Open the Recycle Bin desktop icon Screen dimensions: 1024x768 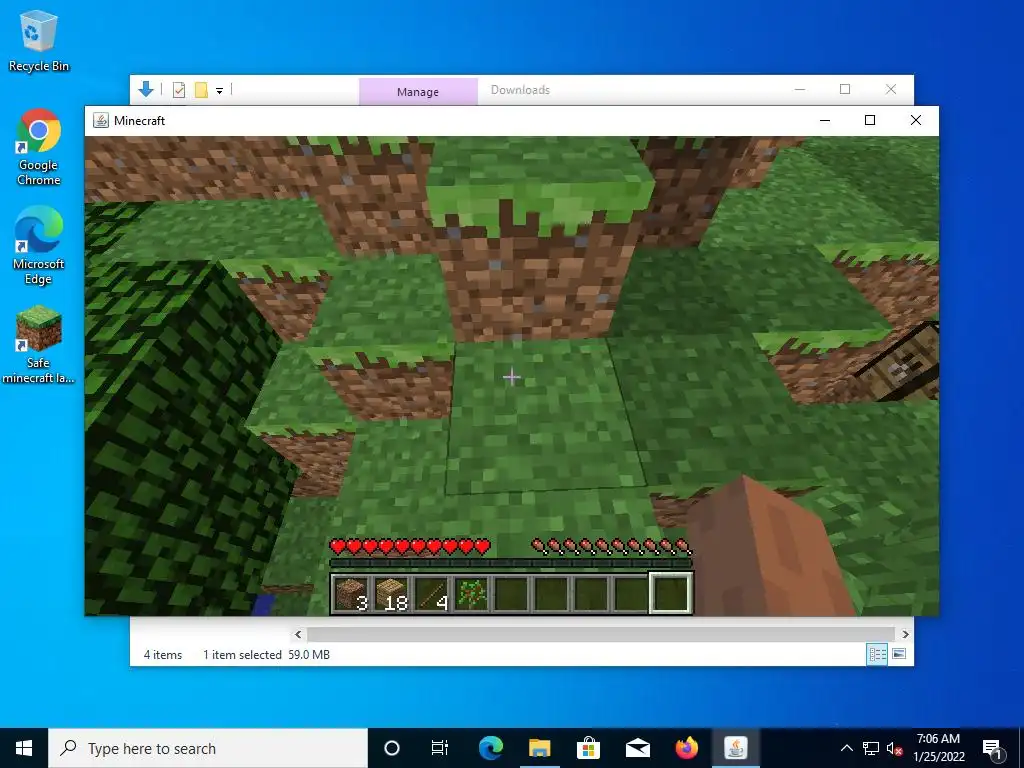[39, 40]
